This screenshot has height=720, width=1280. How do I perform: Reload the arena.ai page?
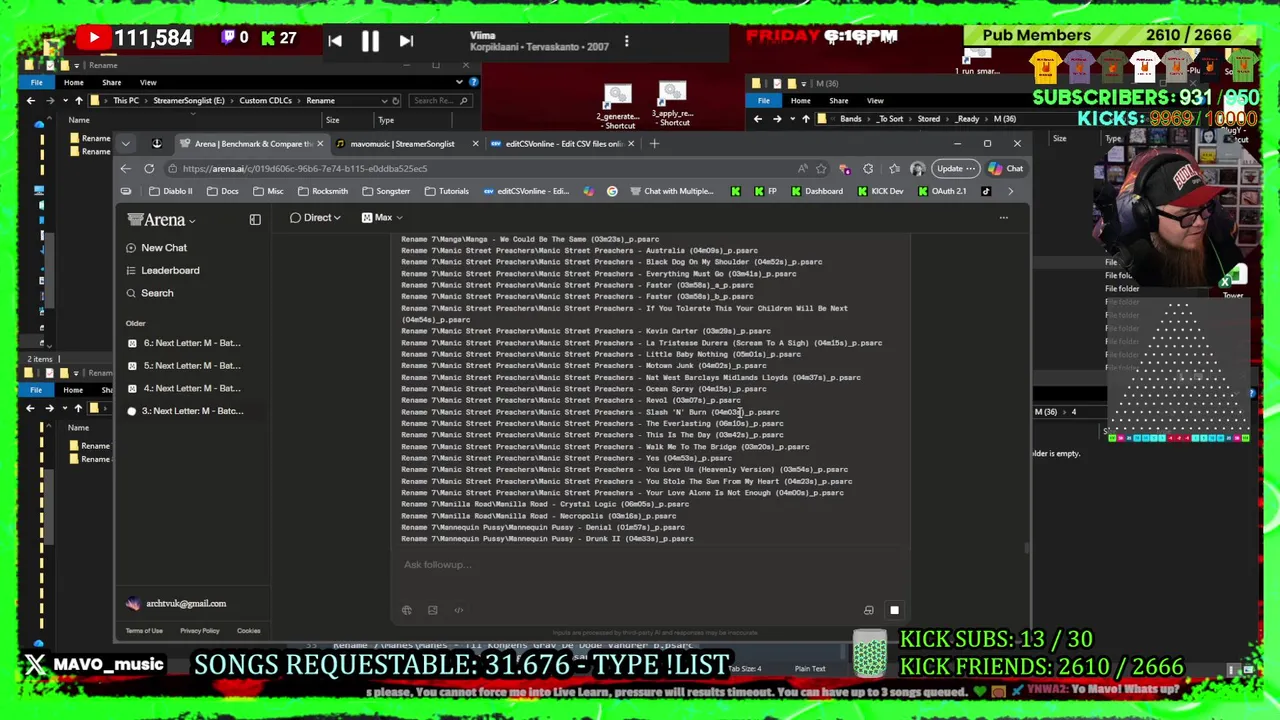149,168
